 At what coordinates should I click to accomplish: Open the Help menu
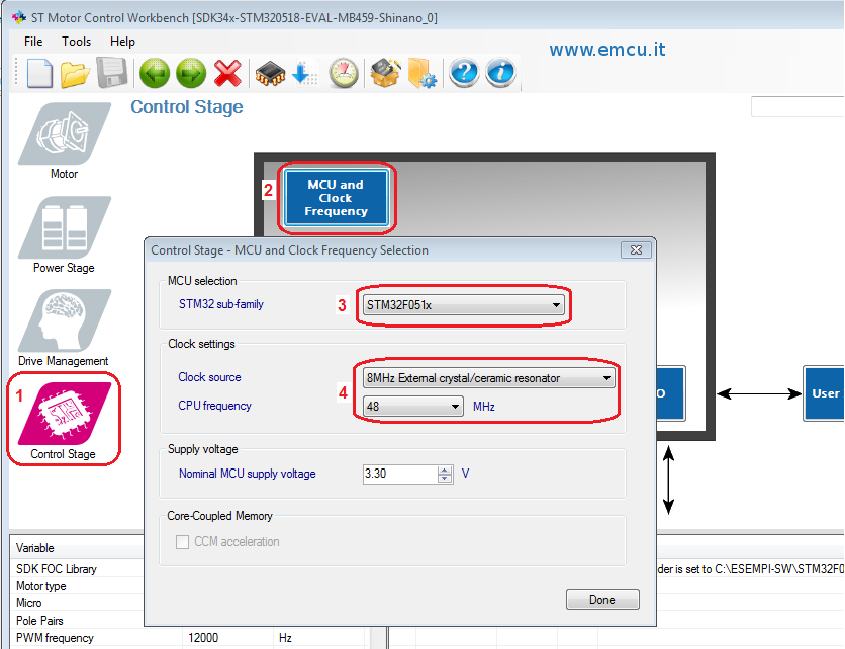122,42
